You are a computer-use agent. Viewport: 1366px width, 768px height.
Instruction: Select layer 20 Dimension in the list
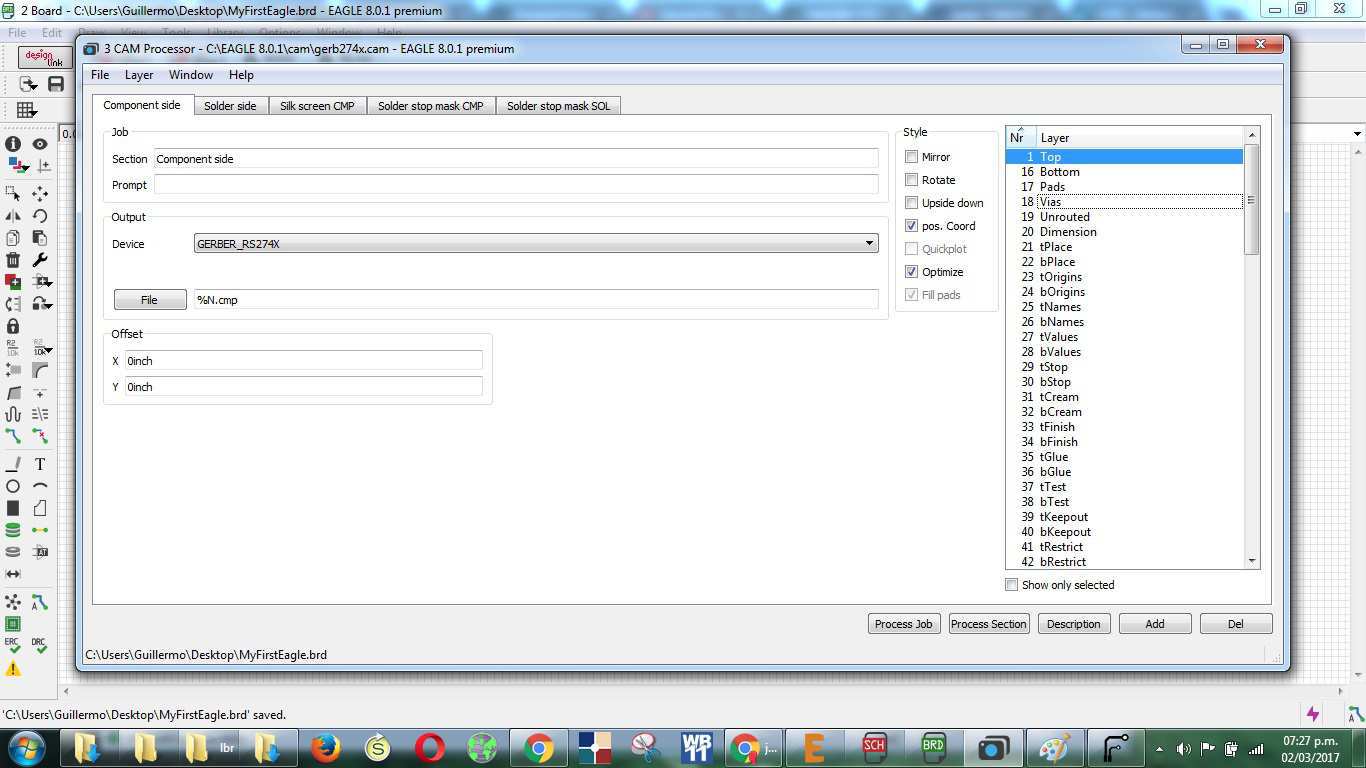pos(1124,232)
